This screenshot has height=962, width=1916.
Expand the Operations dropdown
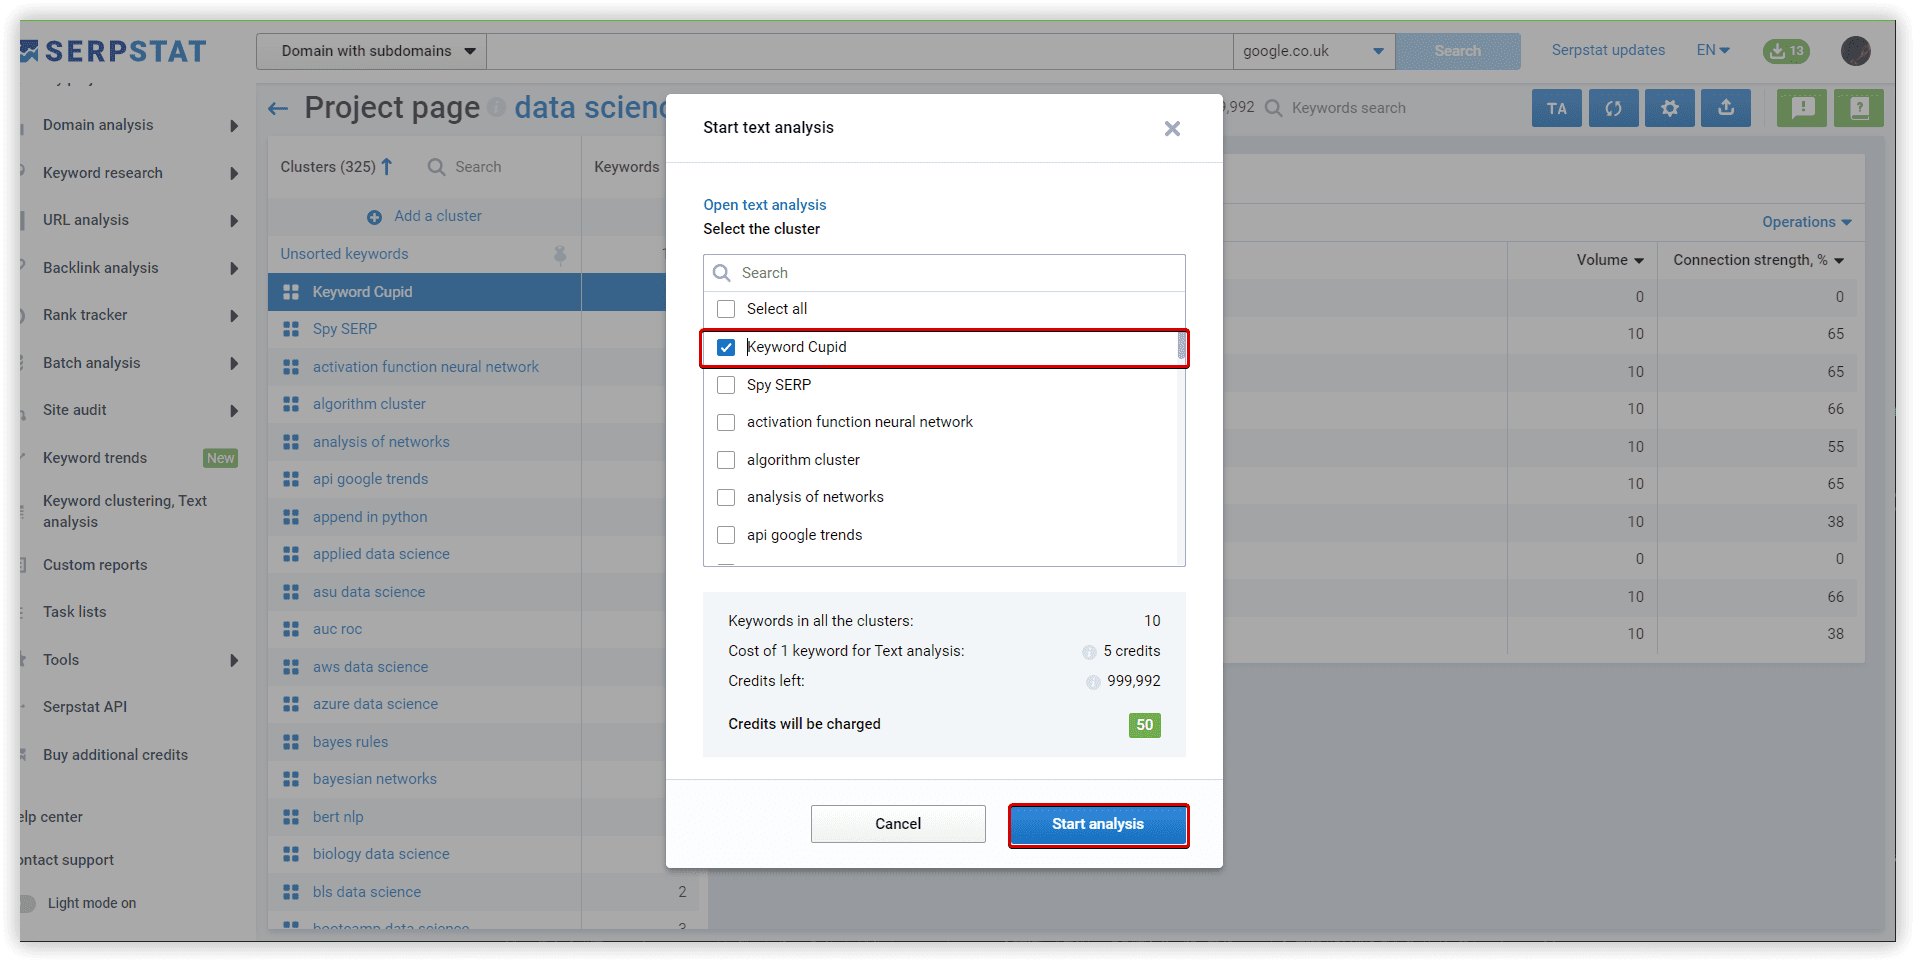point(1806,222)
